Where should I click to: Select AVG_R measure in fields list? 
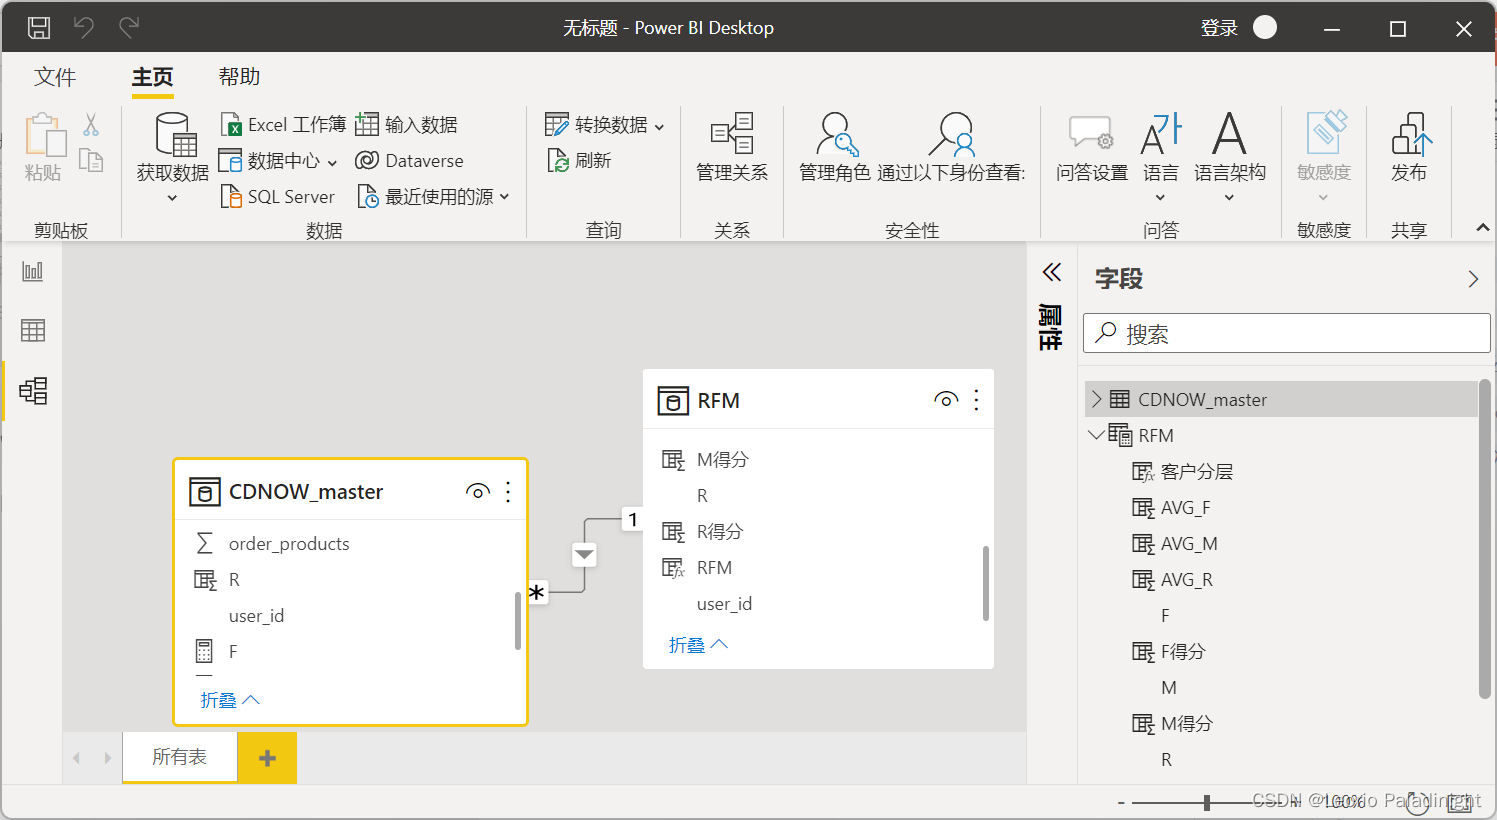(1187, 579)
